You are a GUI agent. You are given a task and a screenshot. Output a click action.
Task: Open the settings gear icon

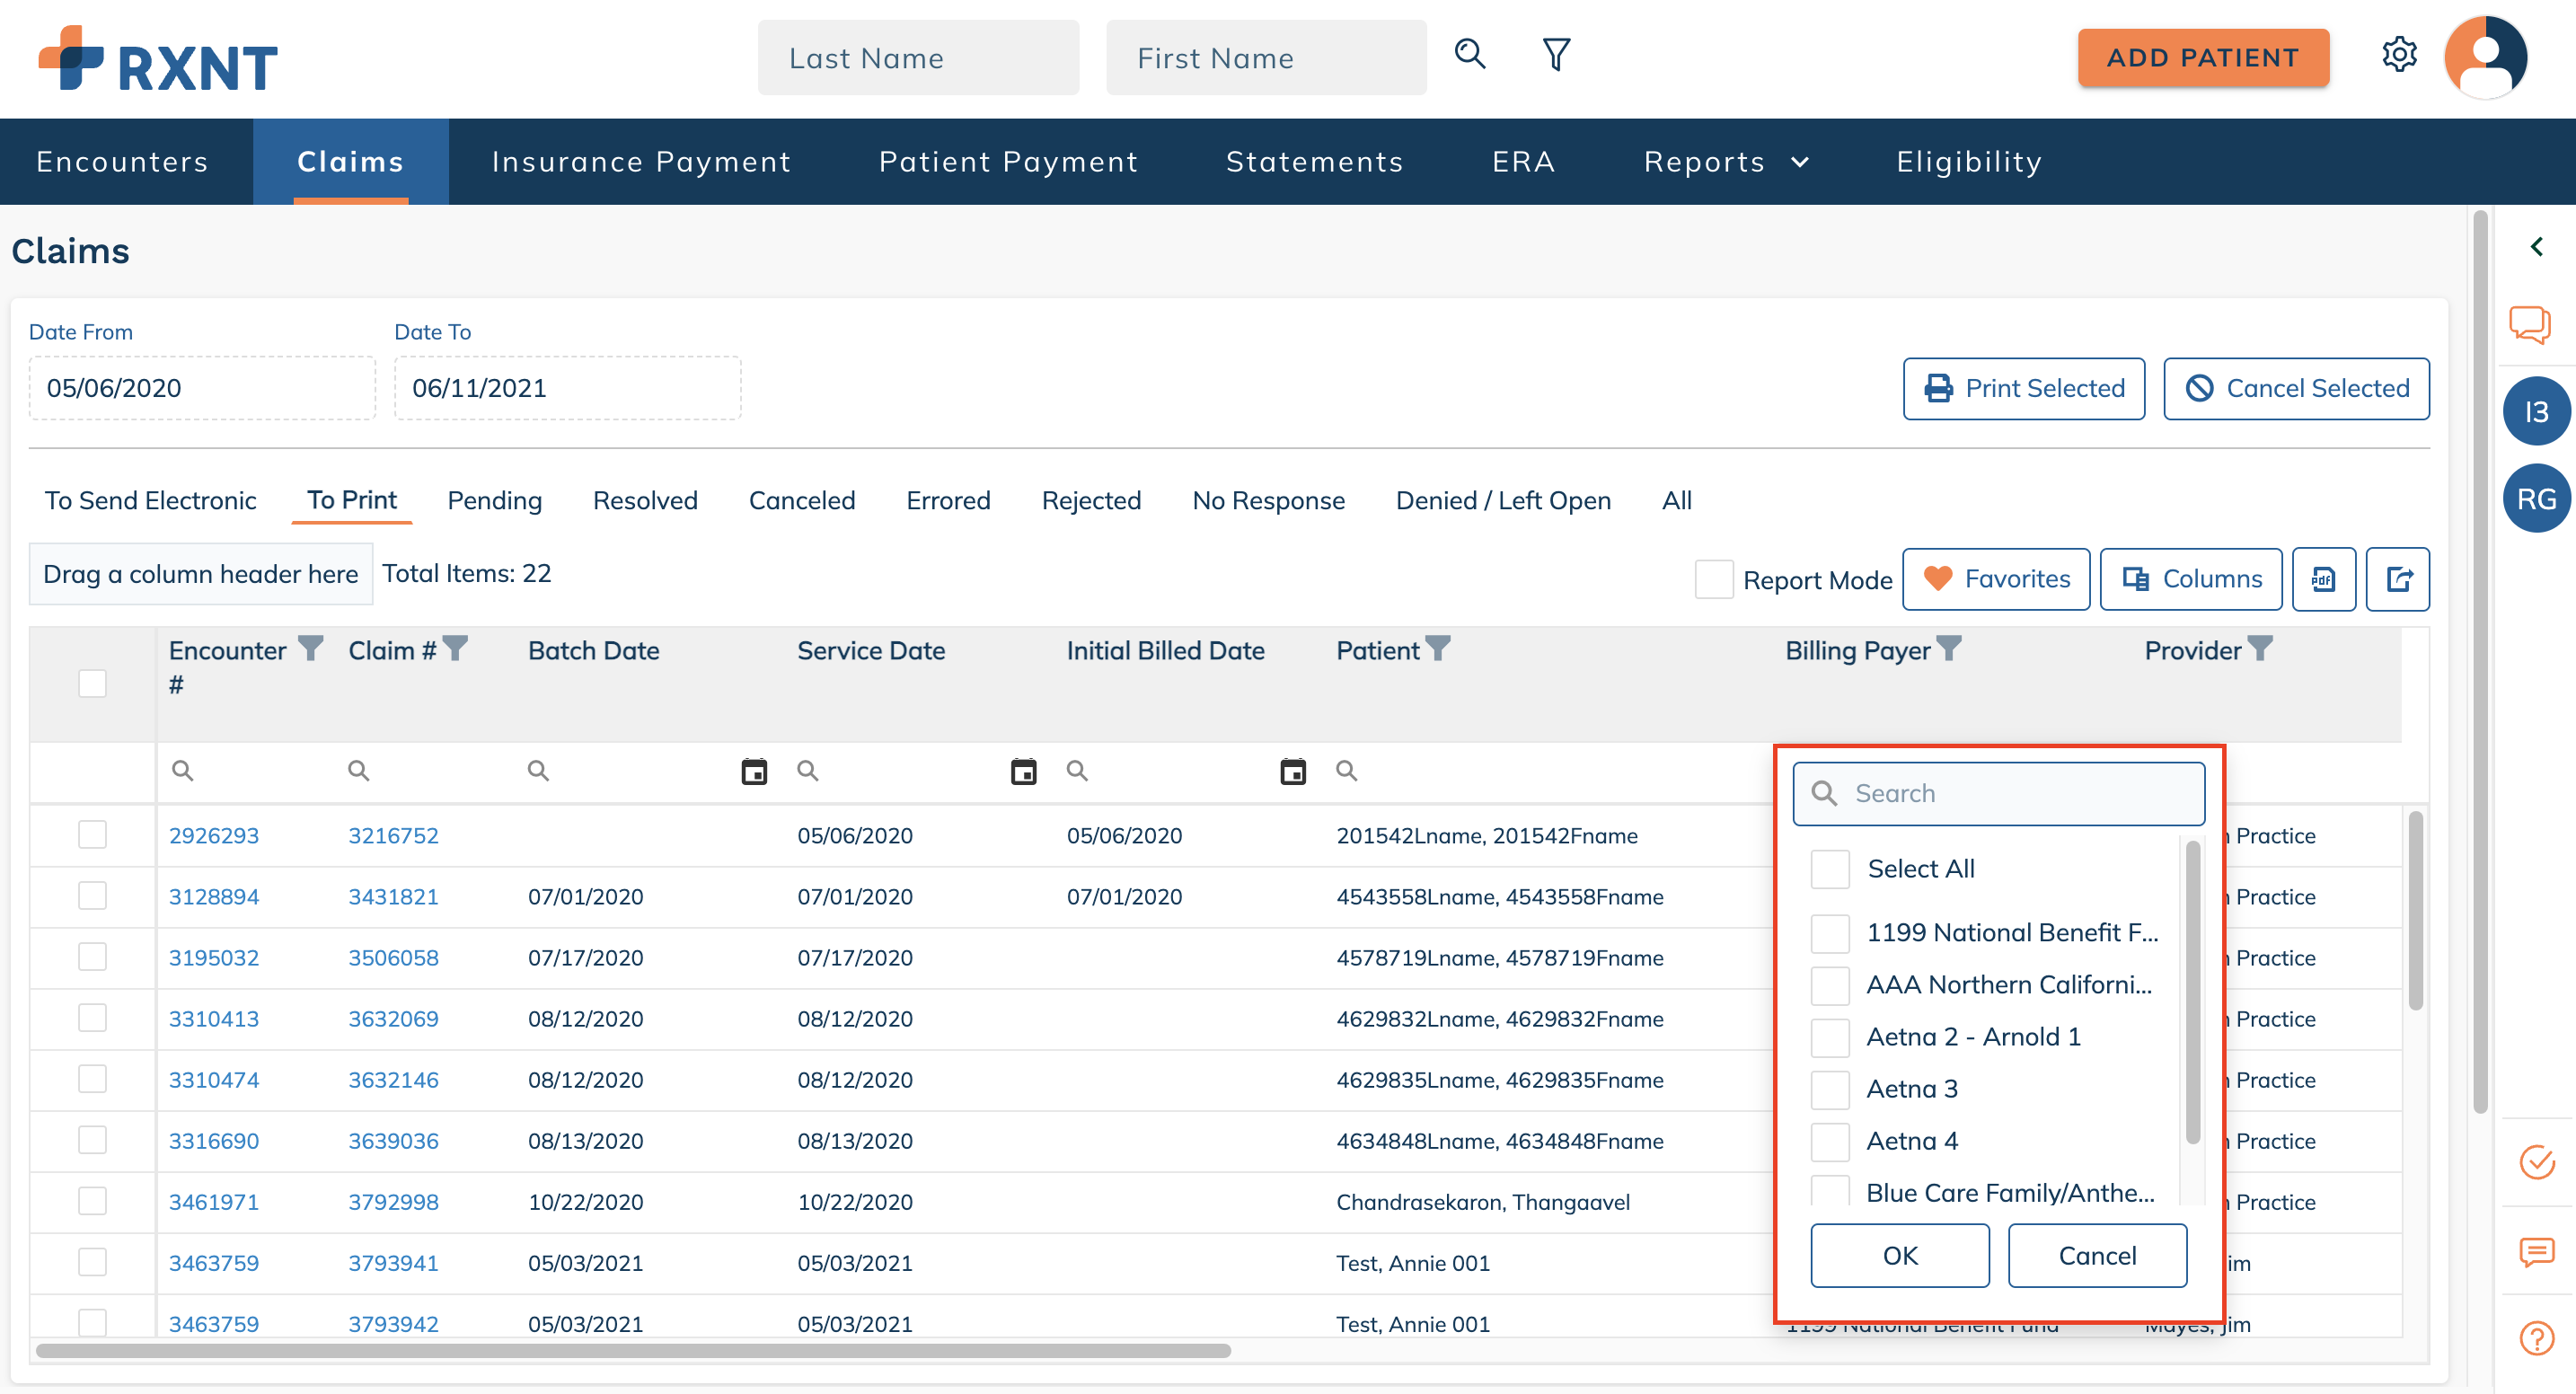[x=2399, y=54]
